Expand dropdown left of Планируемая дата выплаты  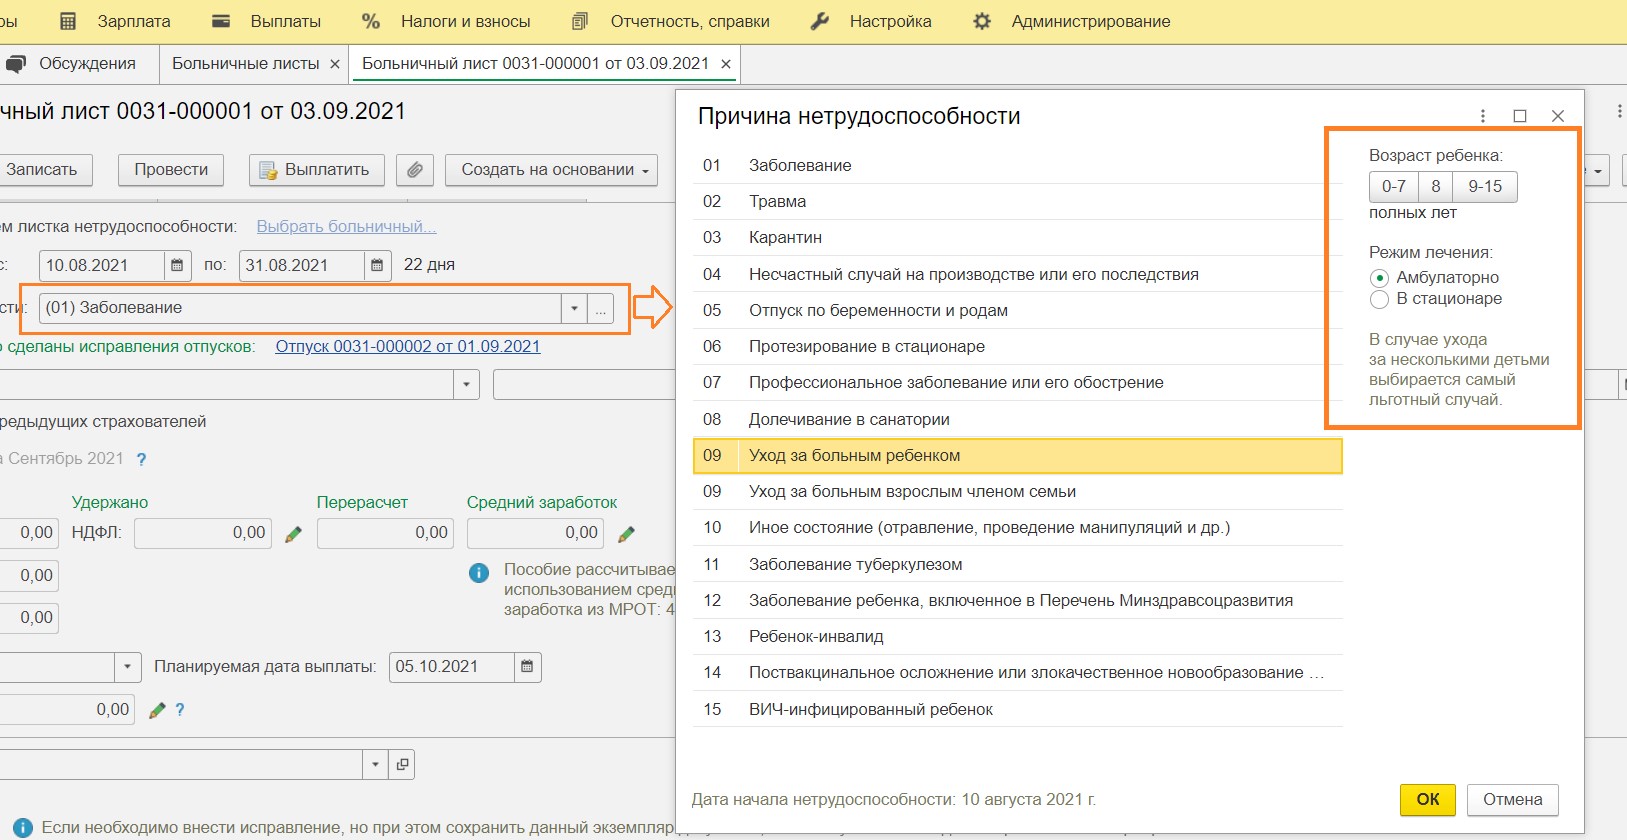(127, 667)
